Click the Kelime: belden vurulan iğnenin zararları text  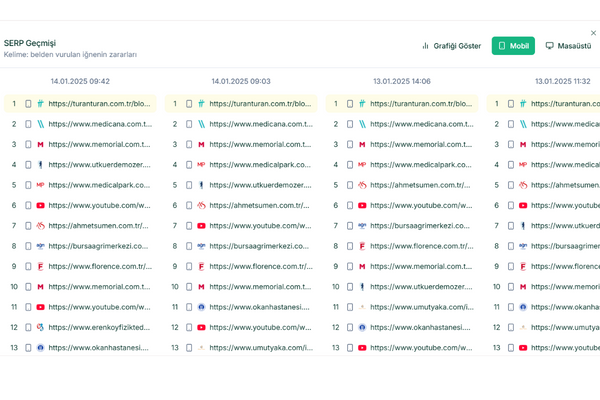(x=70, y=55)
